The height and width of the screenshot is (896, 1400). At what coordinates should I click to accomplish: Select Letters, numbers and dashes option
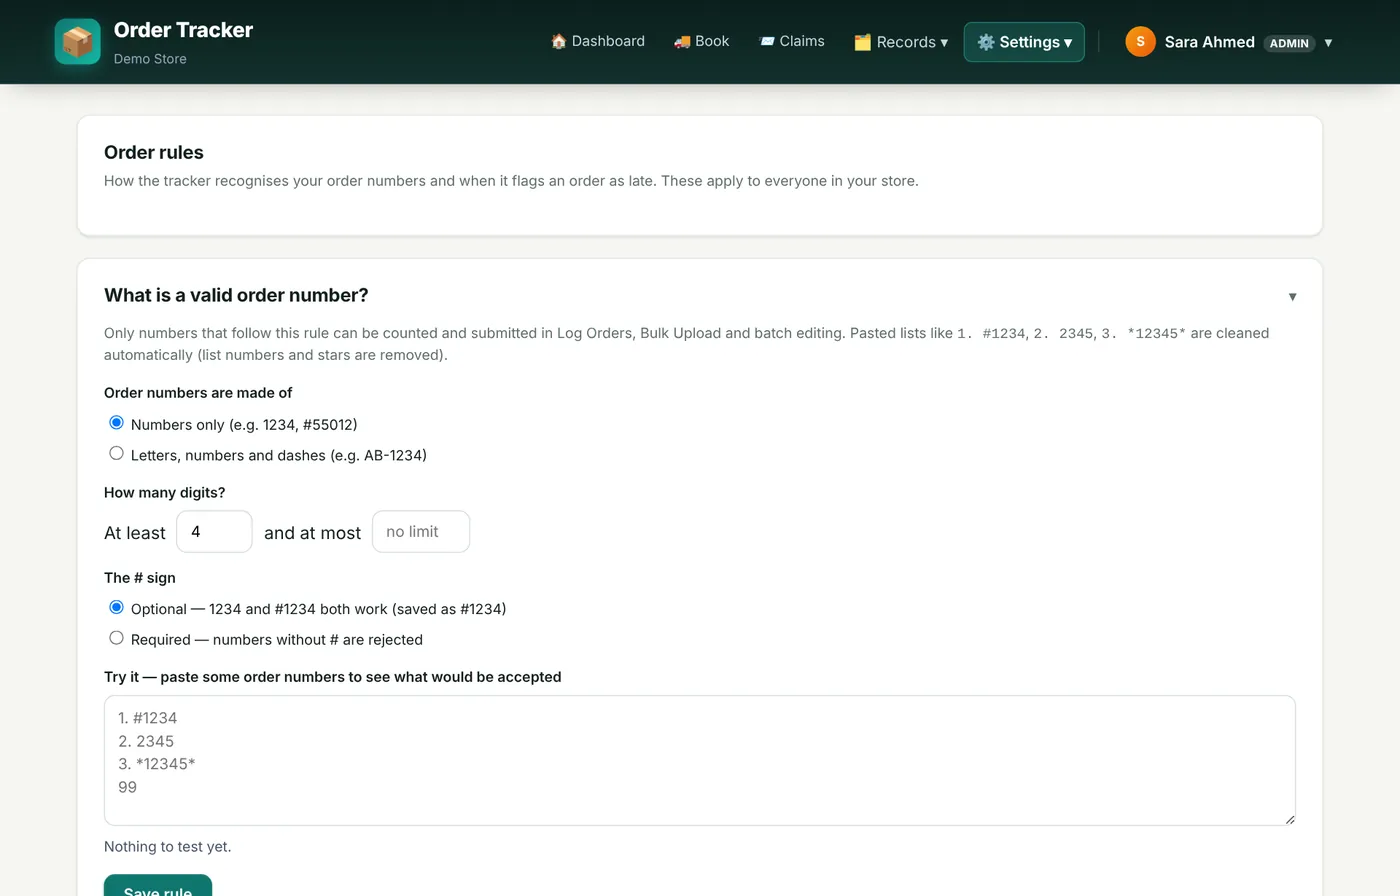coord(117,454)
